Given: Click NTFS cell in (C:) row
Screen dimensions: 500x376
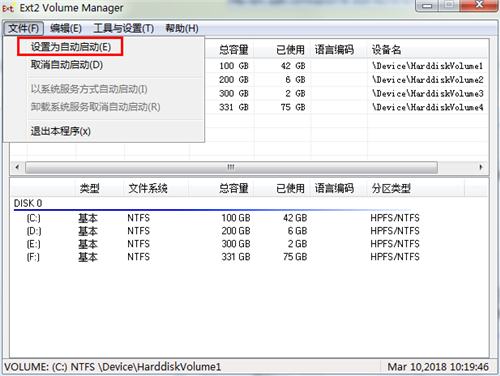Looking at the screenshot, I should coord(139,218).
